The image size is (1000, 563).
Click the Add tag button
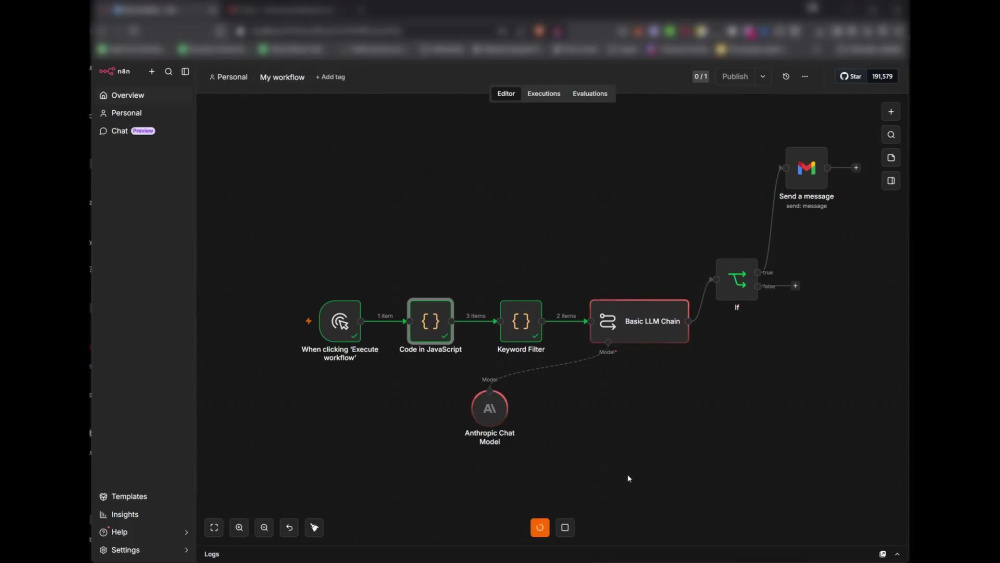click(330, 77)
